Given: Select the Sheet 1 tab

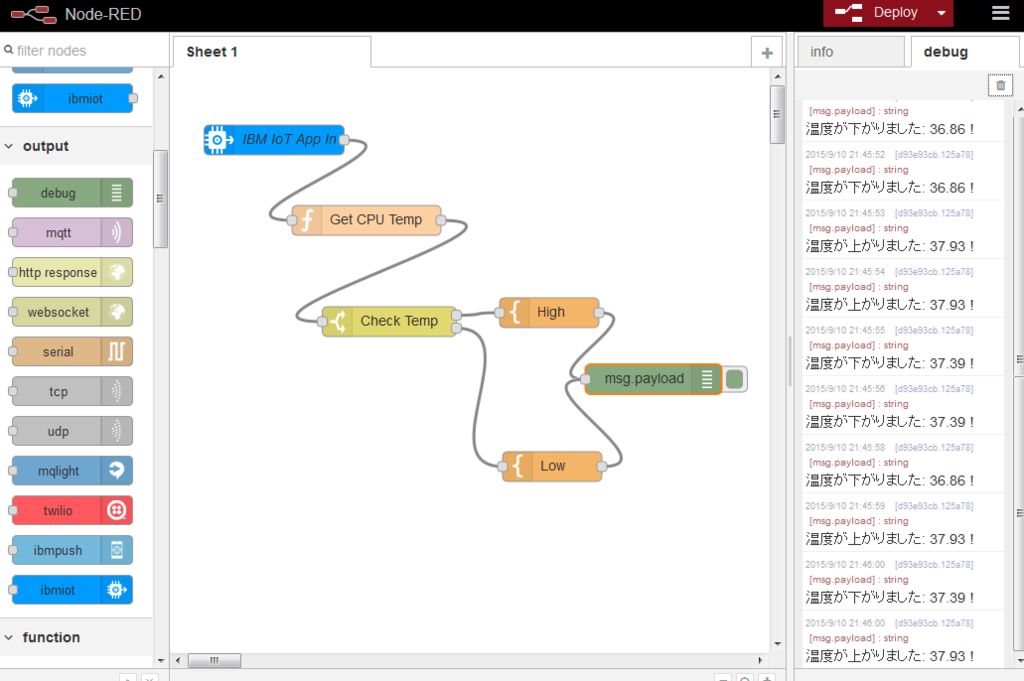Looking at the screenshot, I should tap(272, 52).
